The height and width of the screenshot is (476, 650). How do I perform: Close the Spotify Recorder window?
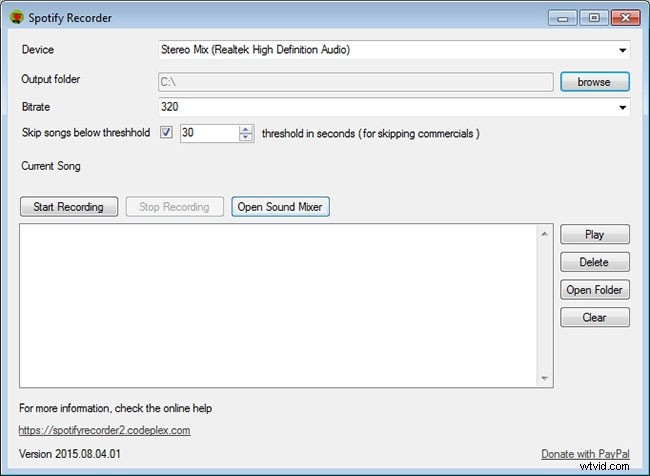[x=626, y=18]
